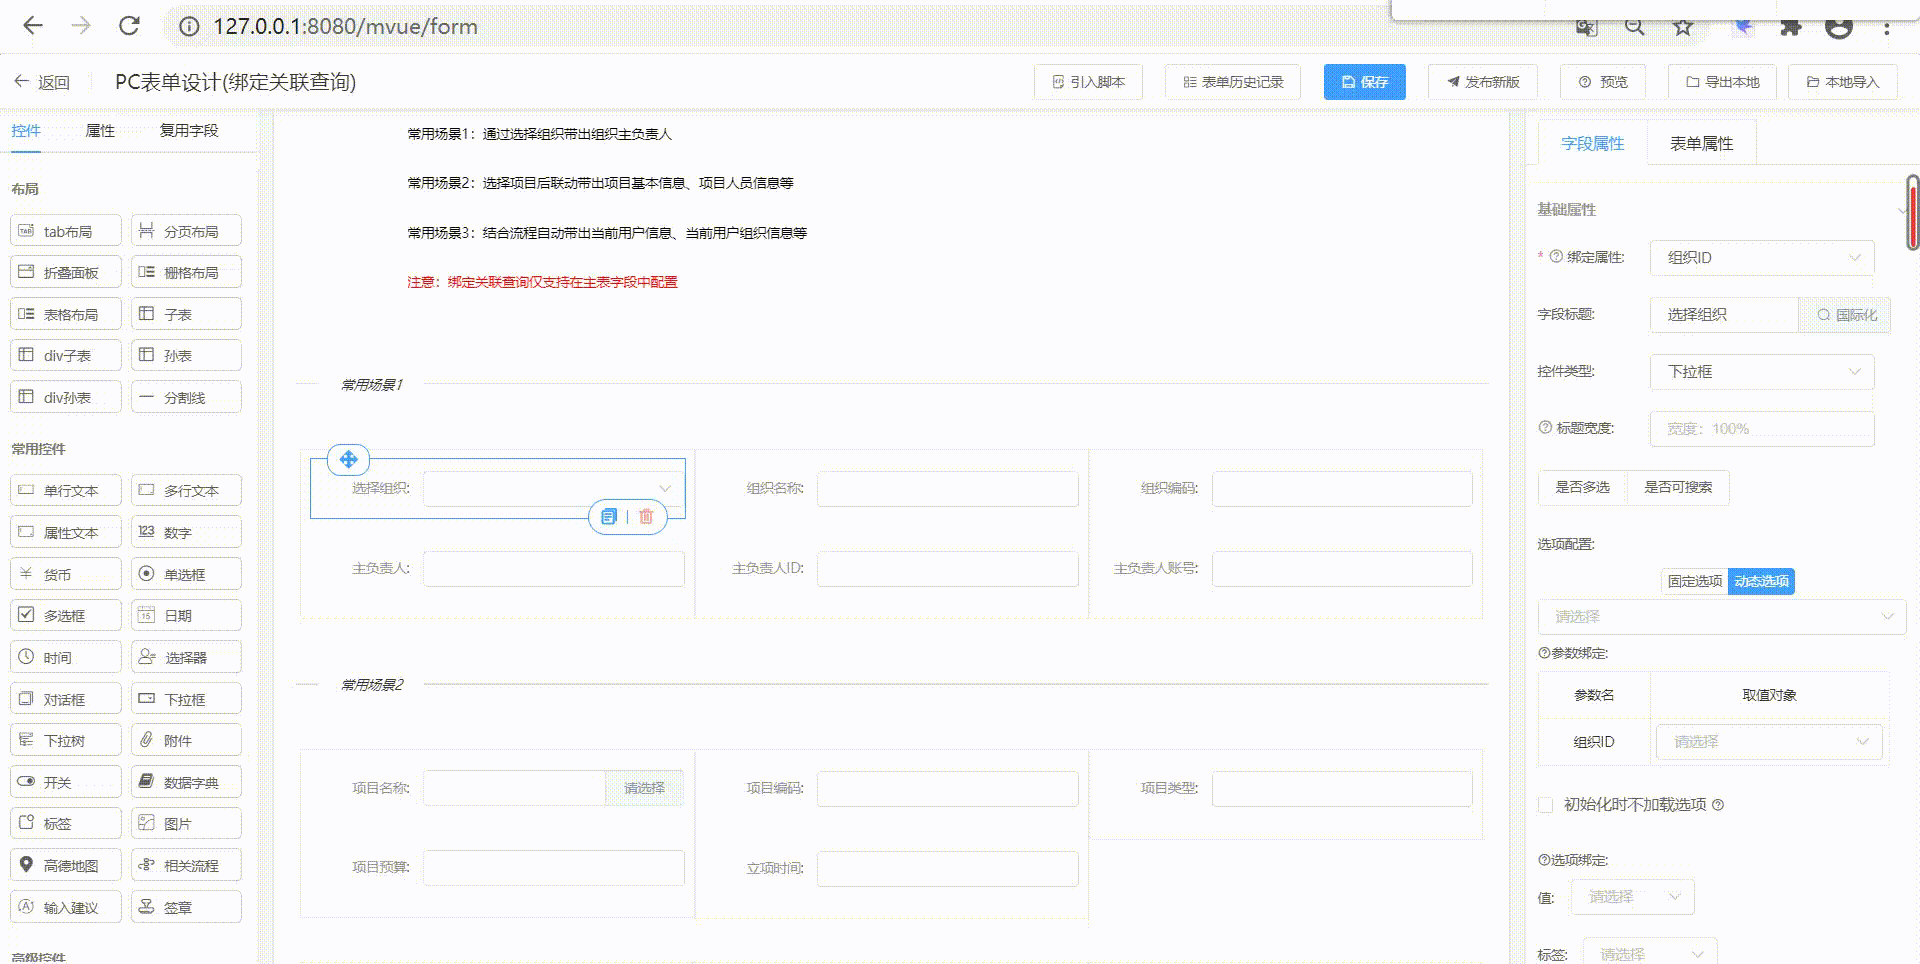Open the 复用字段 tab
Image resolution: width=1920 pixels, height=964 pixels.
(189, 131)
